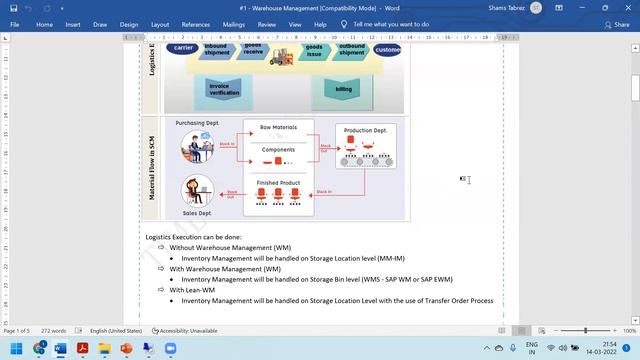Image resolution: width=640 pixels, height=360 pixels.
Task: Click the 'With Lean-WM' line
Action: [x=192, y=290]
